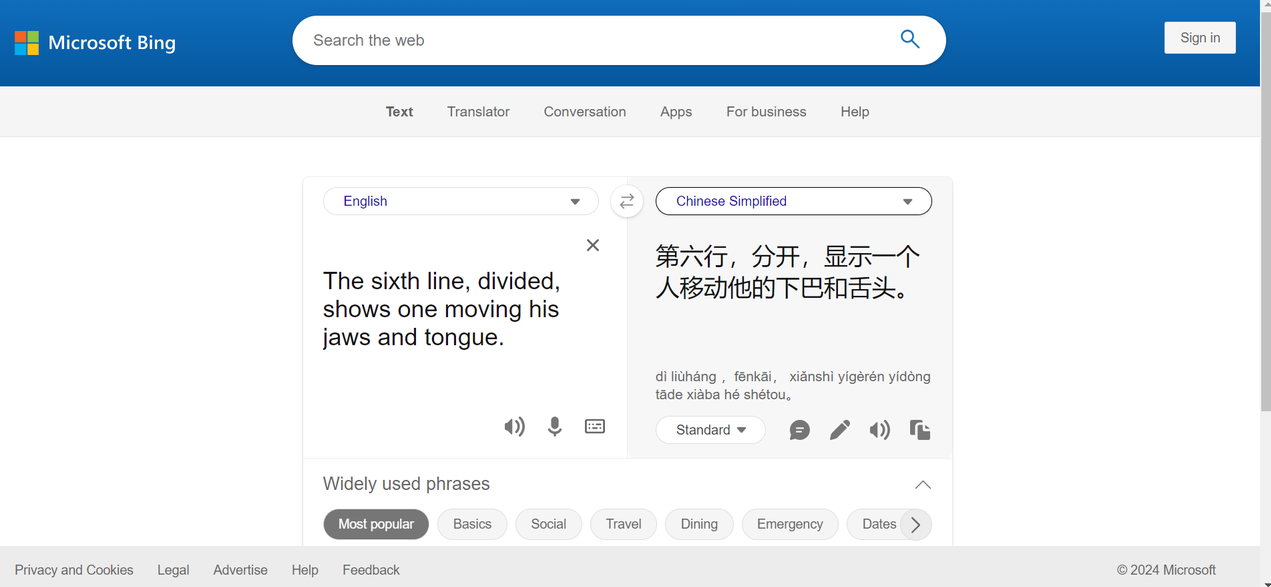Activate microphone voice input

(555, 427)
